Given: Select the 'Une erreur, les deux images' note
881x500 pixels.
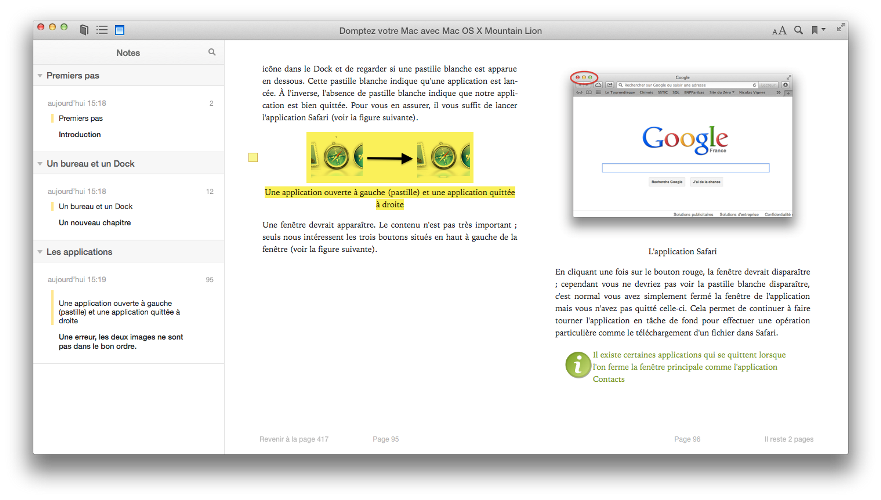Looking at the screenshot, I should [x=121, y=342].
